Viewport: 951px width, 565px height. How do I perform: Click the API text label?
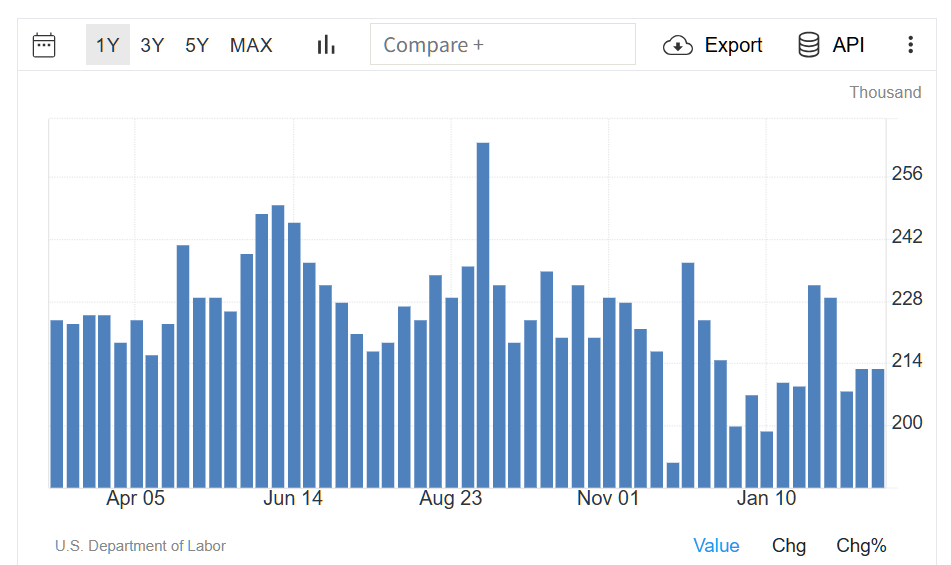[x=848, y=45]
